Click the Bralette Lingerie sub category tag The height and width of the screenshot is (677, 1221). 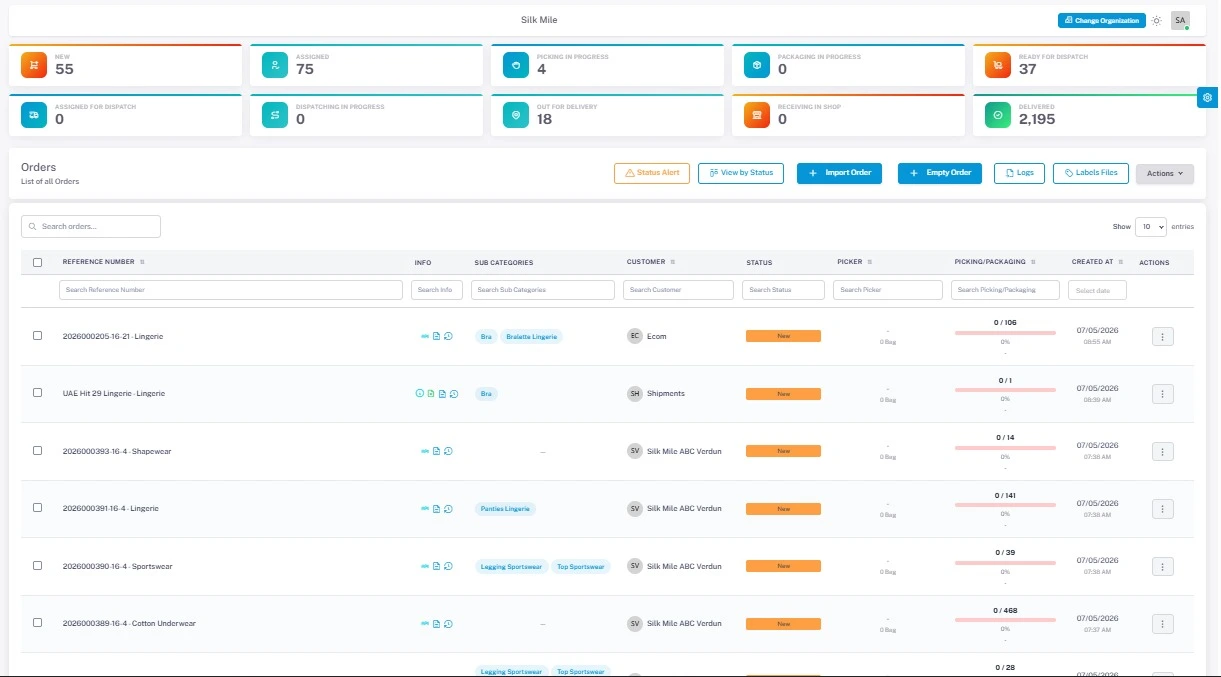click(532, 337)
